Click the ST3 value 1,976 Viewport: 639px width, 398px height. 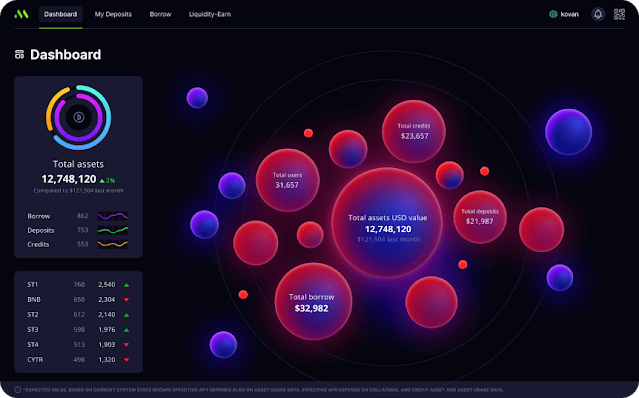107,330
